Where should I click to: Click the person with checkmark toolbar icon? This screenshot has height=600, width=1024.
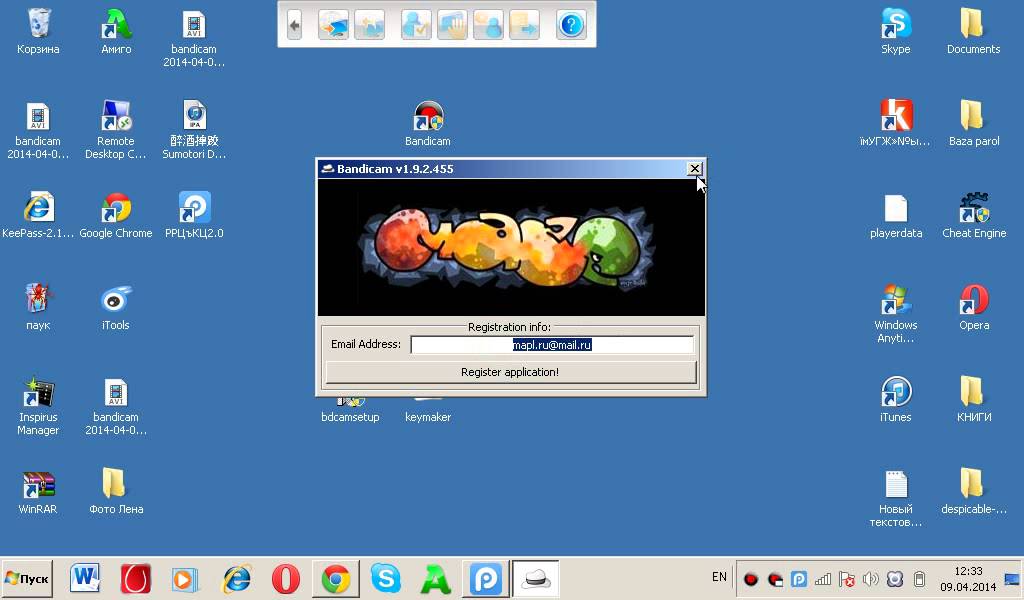point(416,25)
